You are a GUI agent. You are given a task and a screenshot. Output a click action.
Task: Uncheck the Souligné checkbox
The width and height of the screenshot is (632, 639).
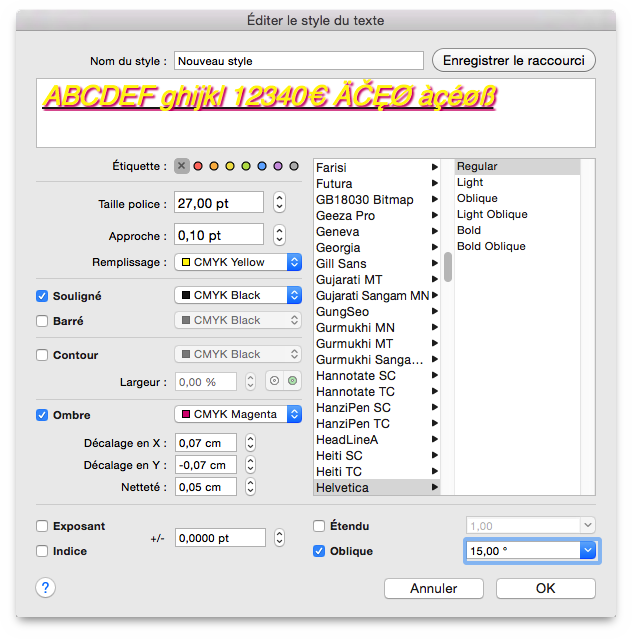click(42, 296)
